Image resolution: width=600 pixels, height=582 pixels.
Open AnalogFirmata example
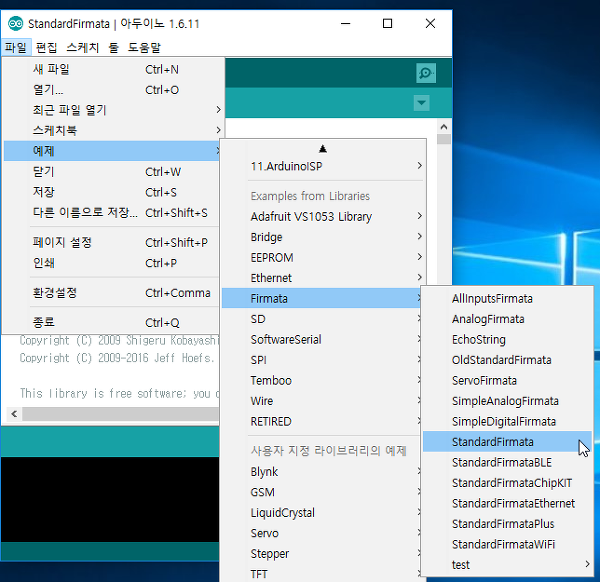coord(507,319)
